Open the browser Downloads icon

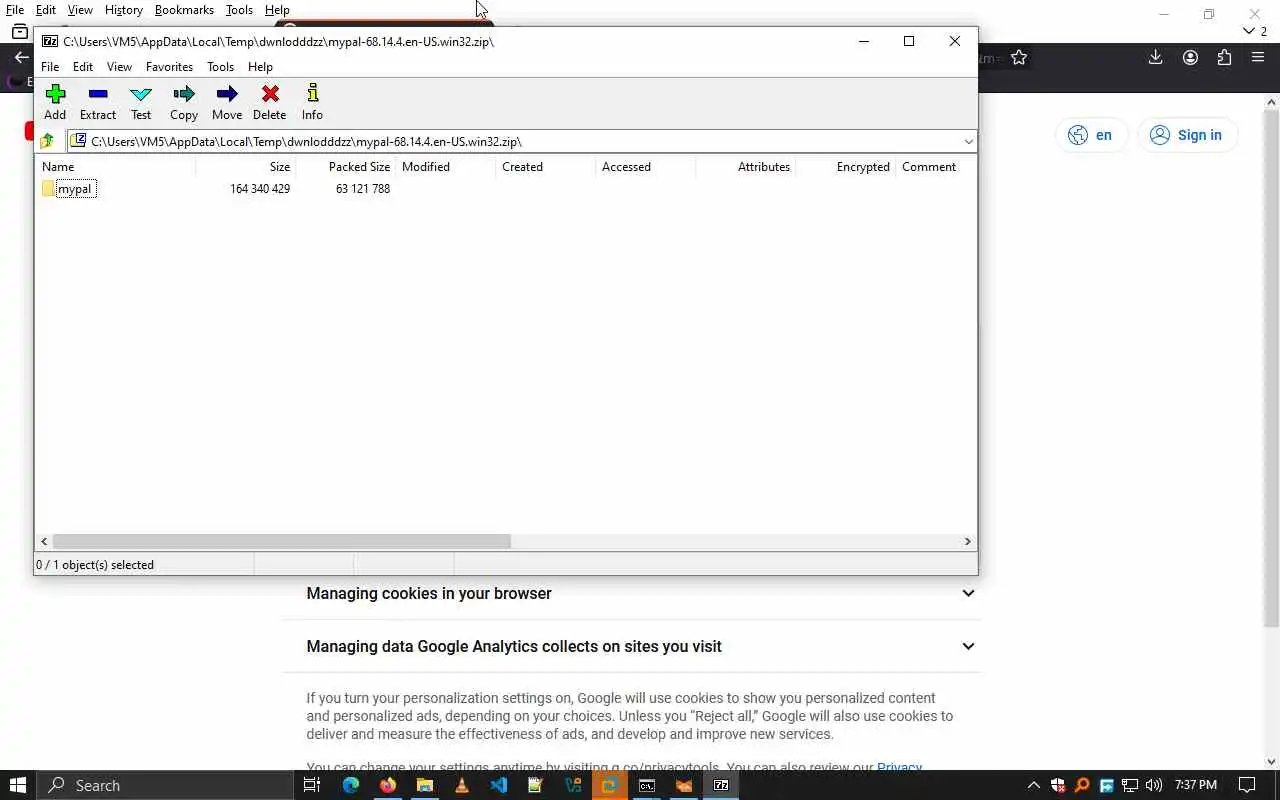tap(1155, 58)
